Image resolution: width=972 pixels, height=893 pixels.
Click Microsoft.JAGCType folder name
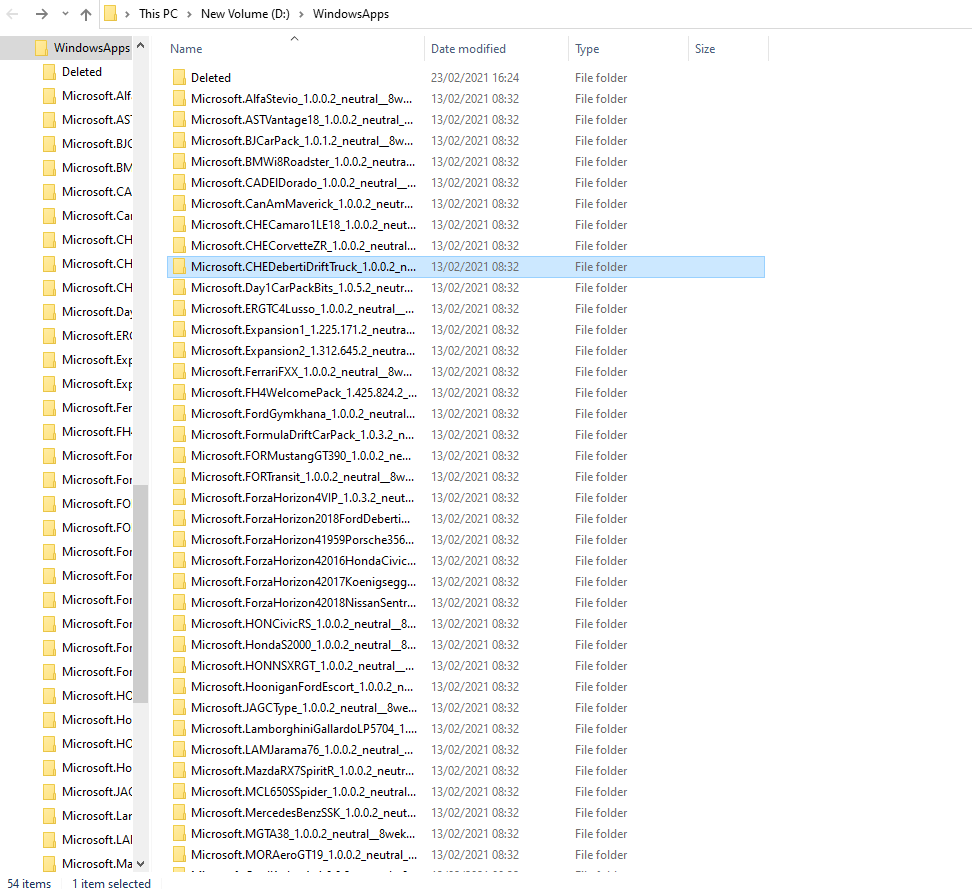pyautogui.click(x=304, y=708)
